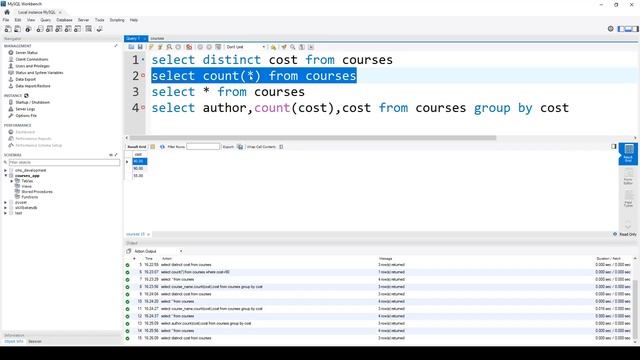The height and width of the screenshot is (360, 640).
Task: Save script icon in query editor toolbar
Action: point(140,47)
